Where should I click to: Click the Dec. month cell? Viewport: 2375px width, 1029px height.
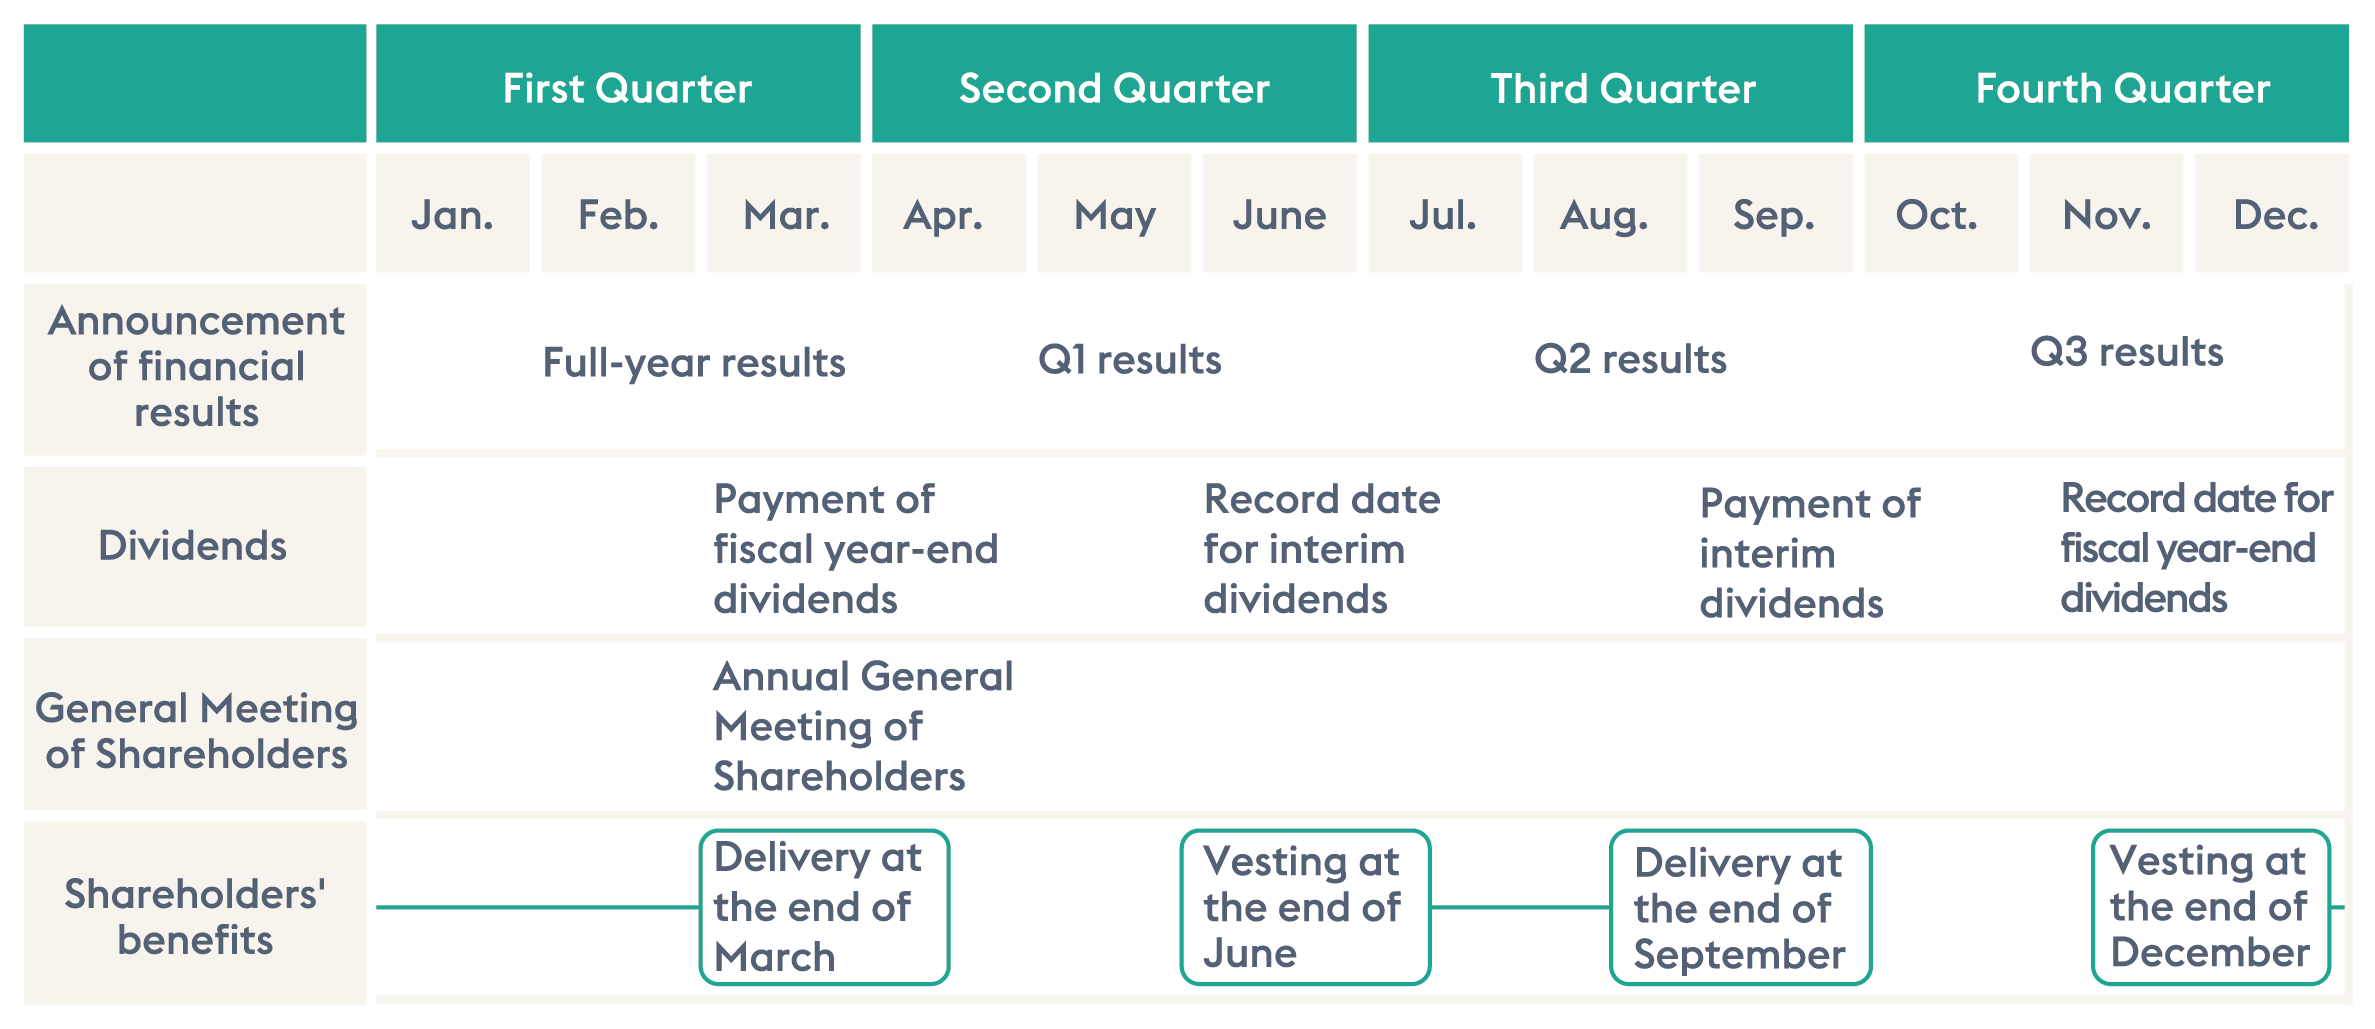2272,213
